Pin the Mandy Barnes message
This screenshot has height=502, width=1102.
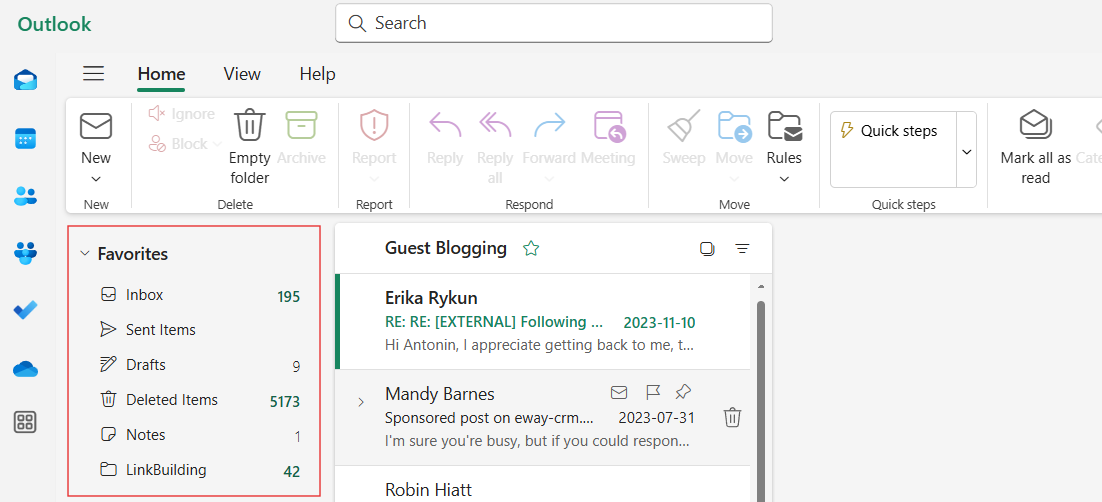click(682, 392)
